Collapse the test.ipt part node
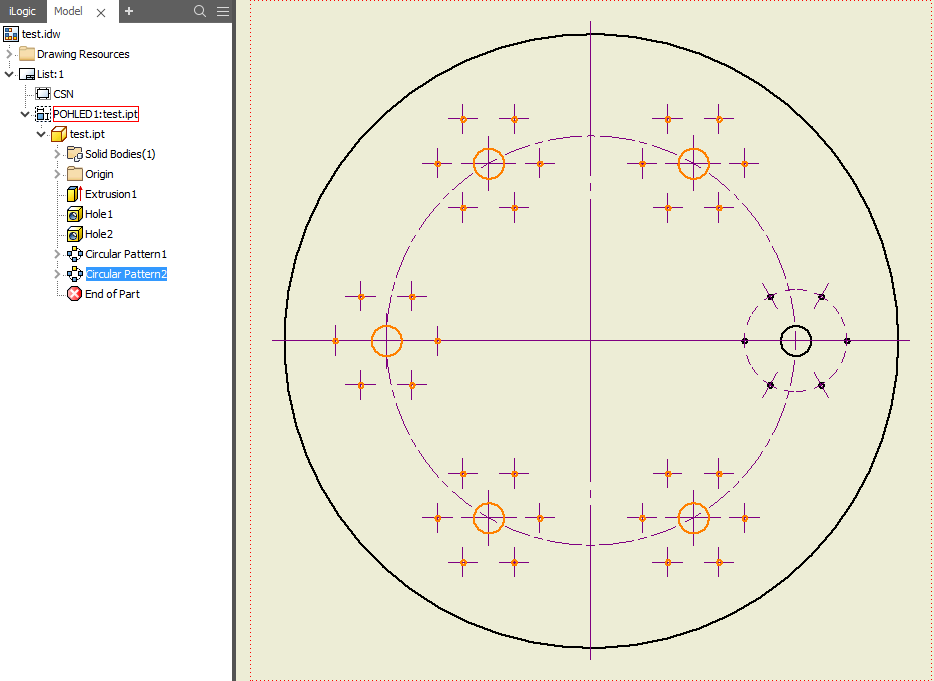This screenshot has height=681, width=934. (41, 134)
